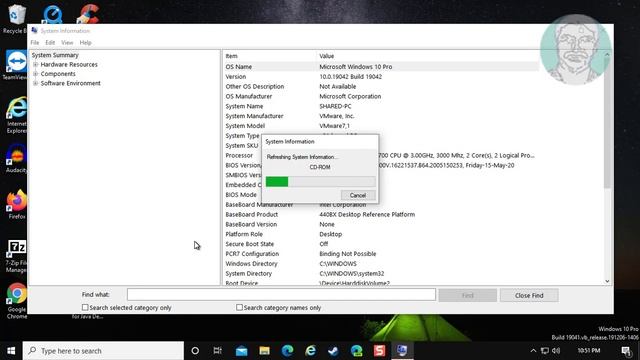Screen dimensions: 640x360
Task: Open the Internet Explorer desktop icon
Action: click(16, 115)
